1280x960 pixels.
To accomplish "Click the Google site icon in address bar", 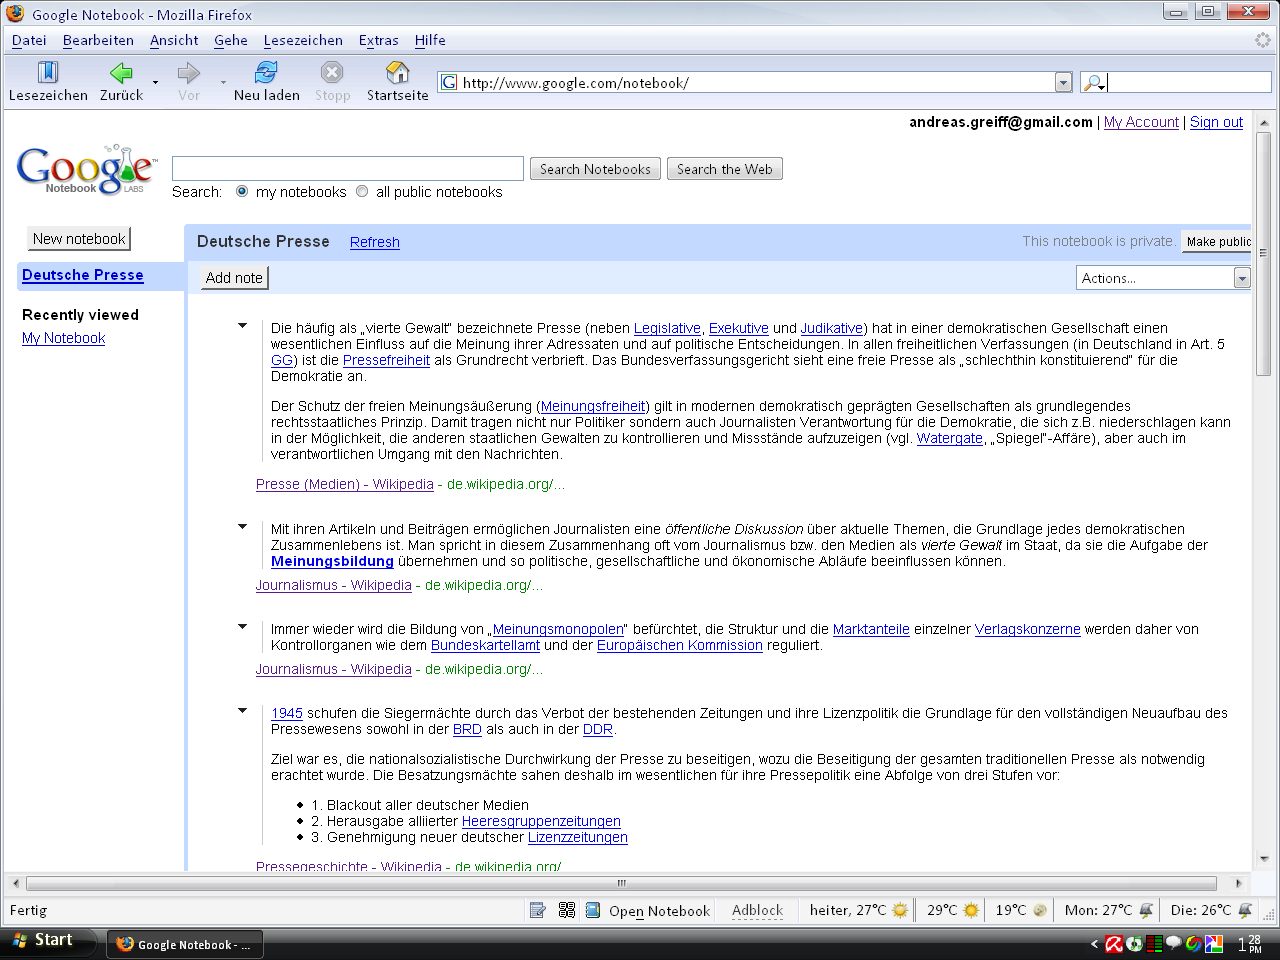I will pyautogui.click(x=449, y=83).
